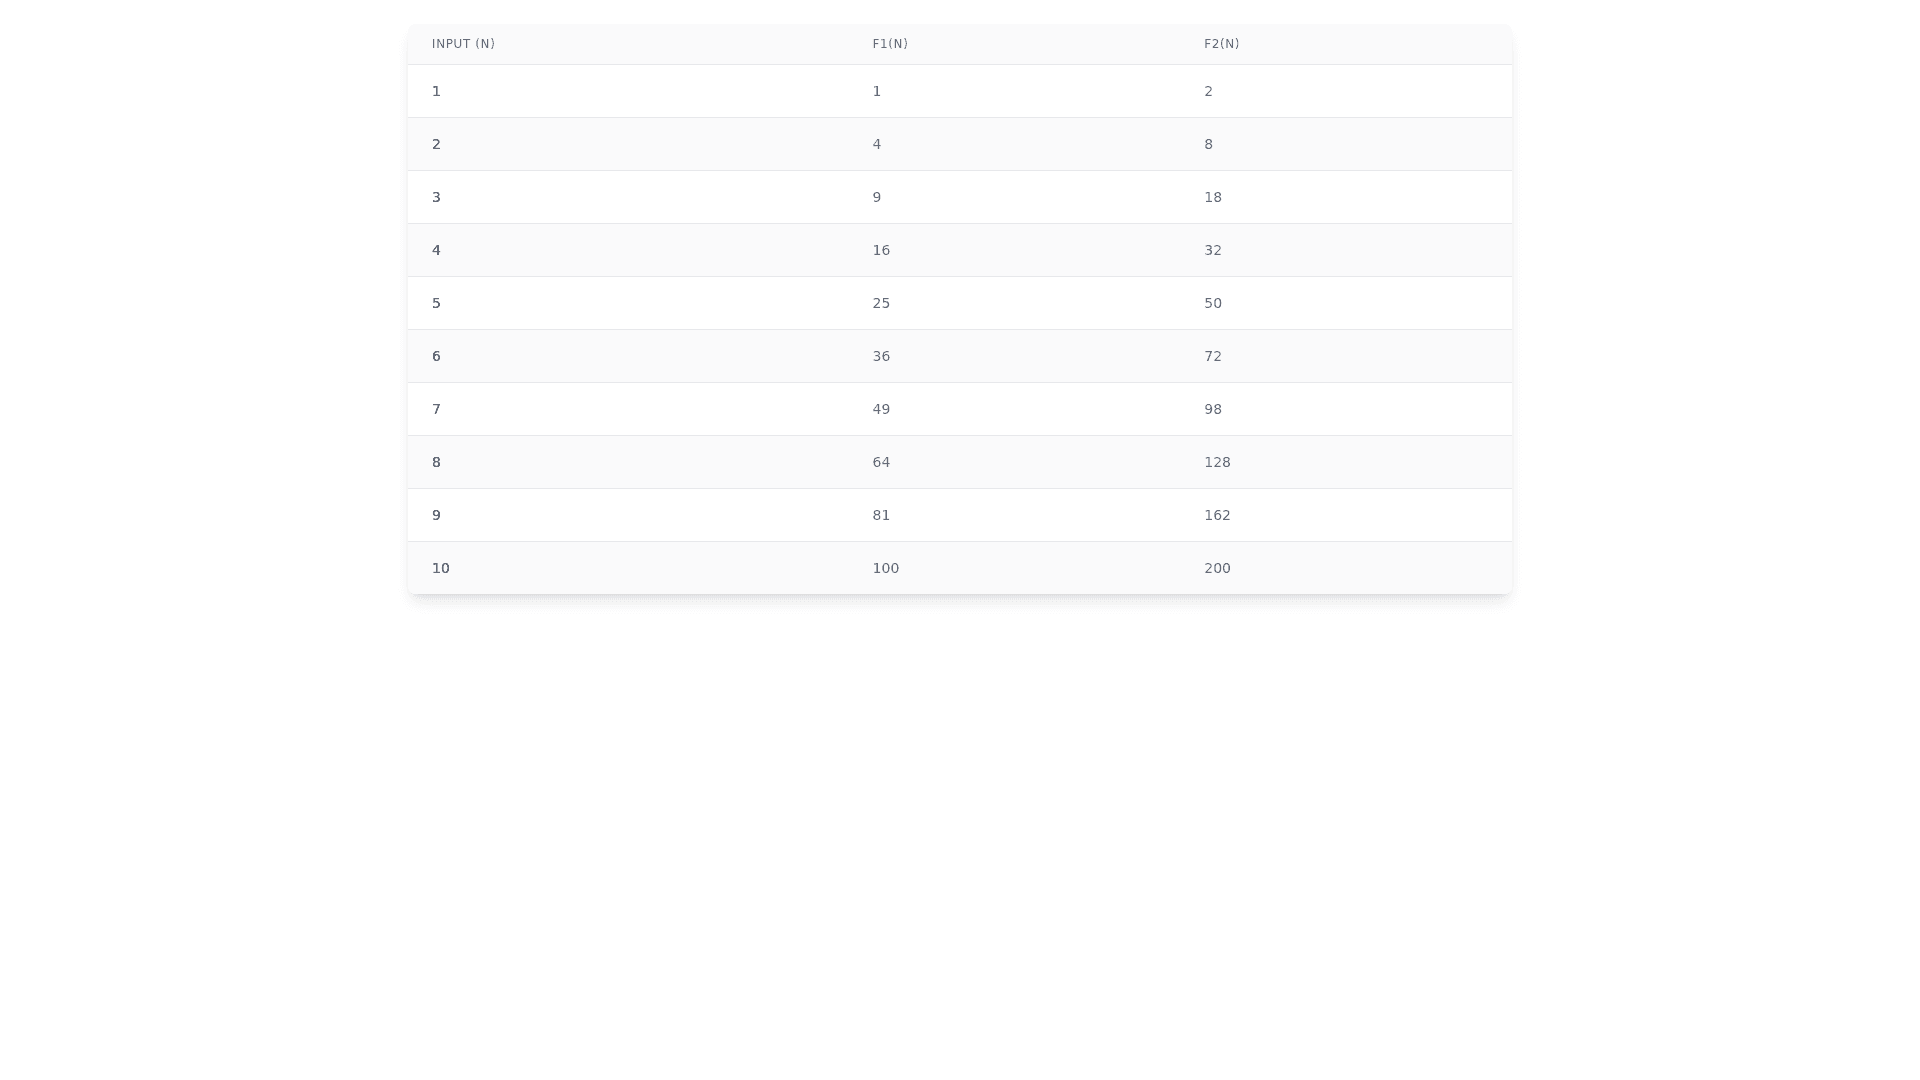Select the F1 value 64 cell

(881, 462)
